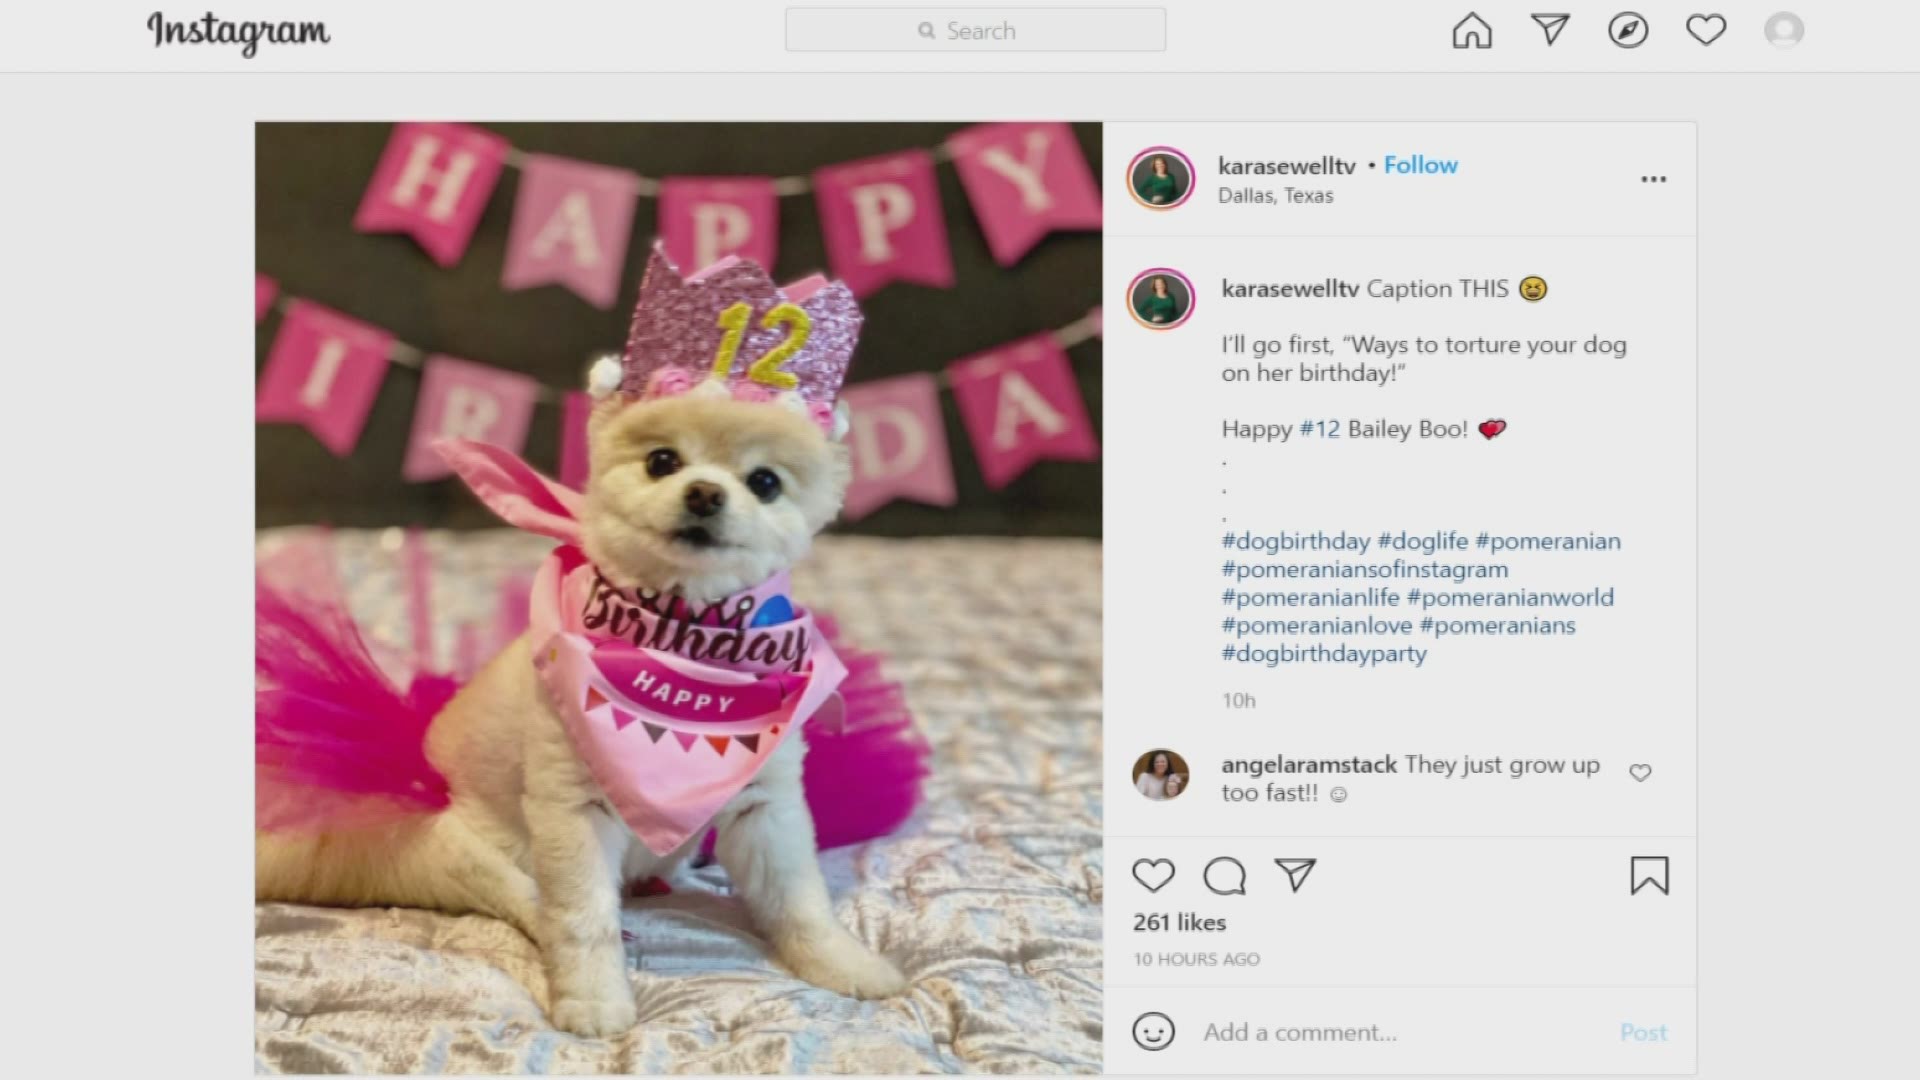The image size is (1920, 1080).
Task: Open the Instagram logo home link
Action: (x=238, y=33)
